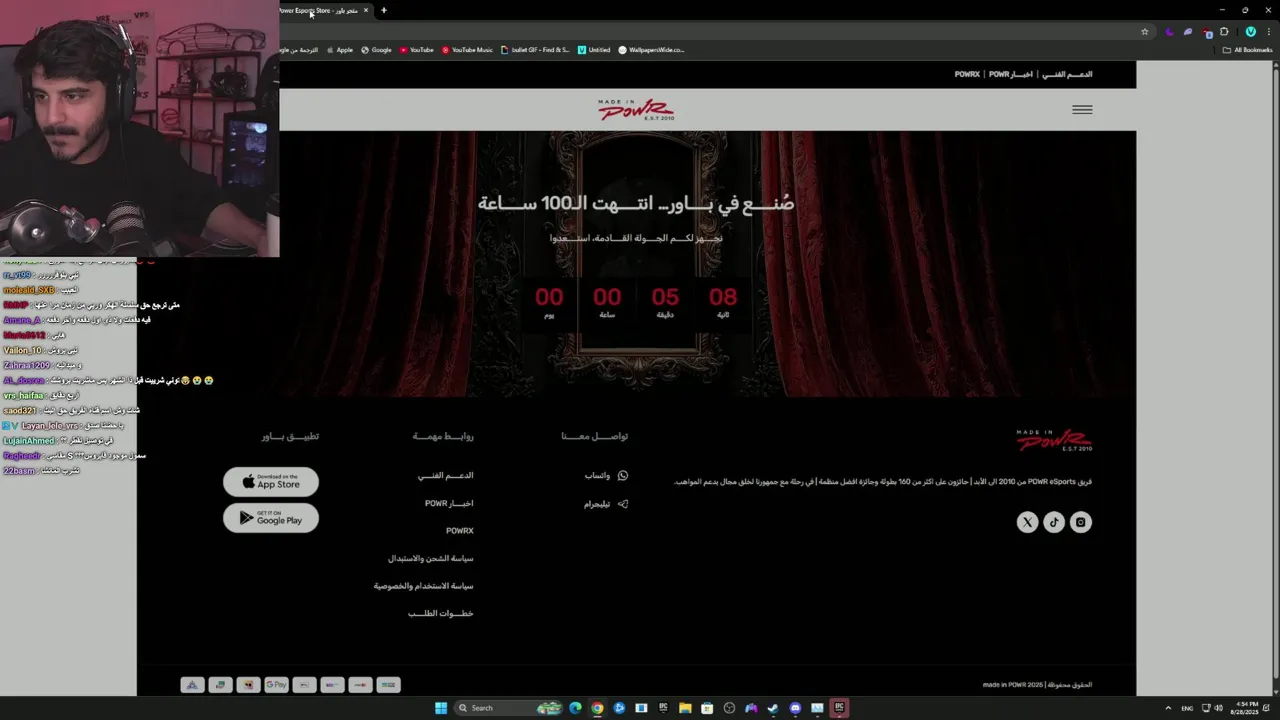
Task: Open the WallpapersWide bookmark
Action: coord(651,49)
